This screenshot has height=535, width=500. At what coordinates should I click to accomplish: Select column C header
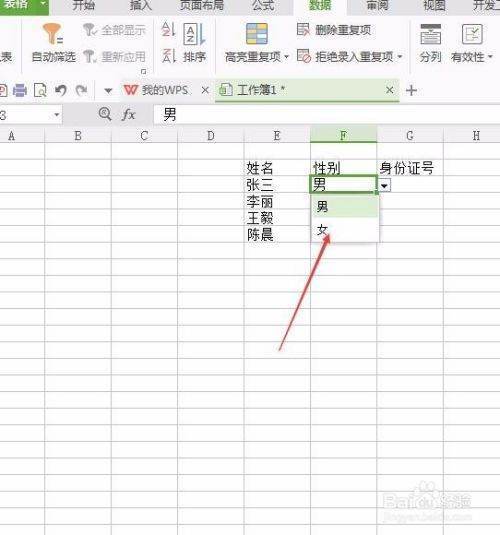point(144,135)
